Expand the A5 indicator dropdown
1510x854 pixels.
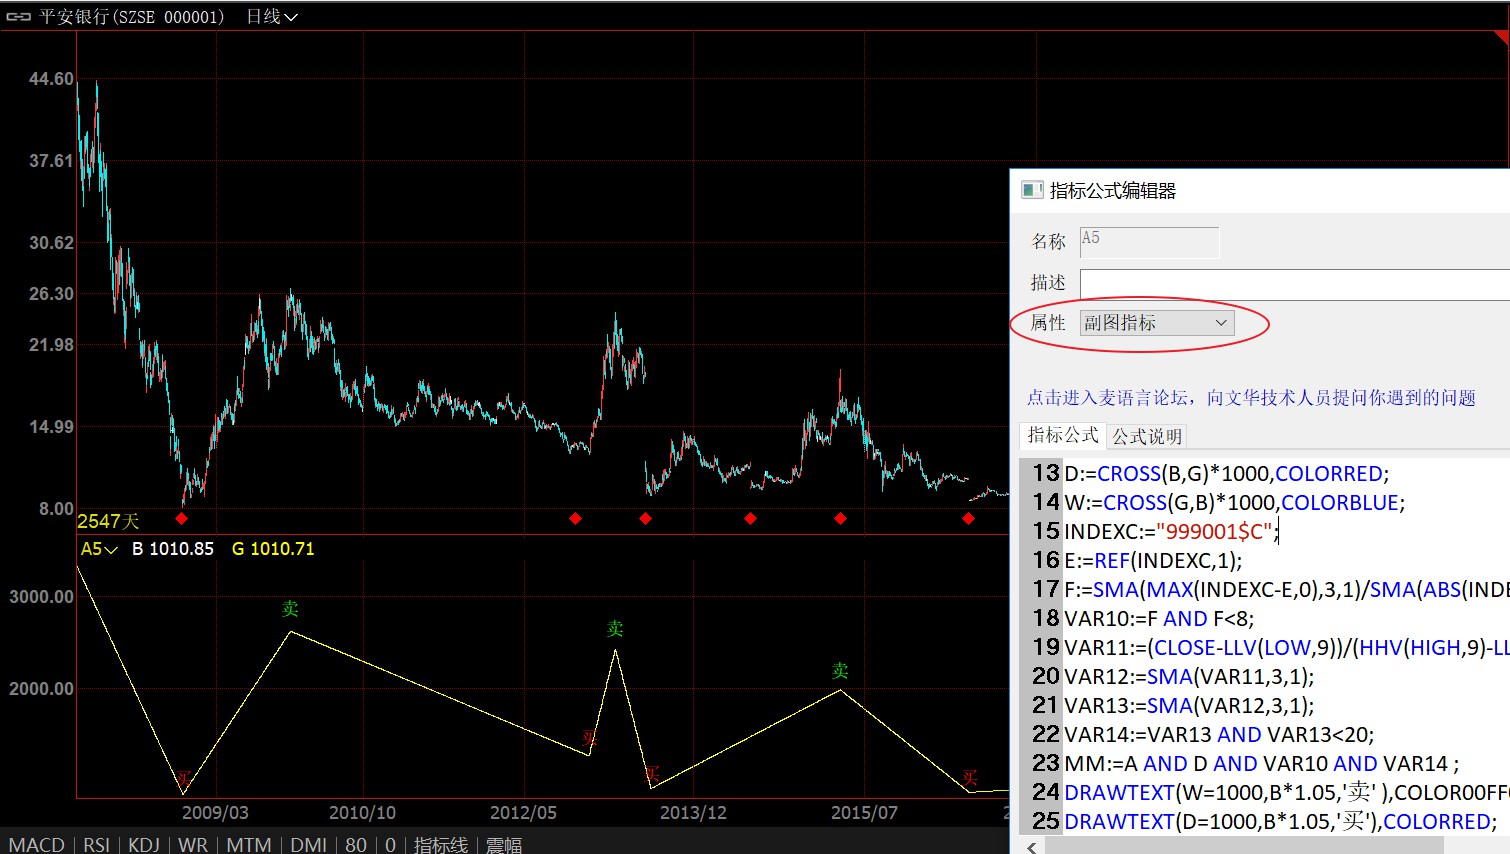pyautogui.click(x=99, y=549)
